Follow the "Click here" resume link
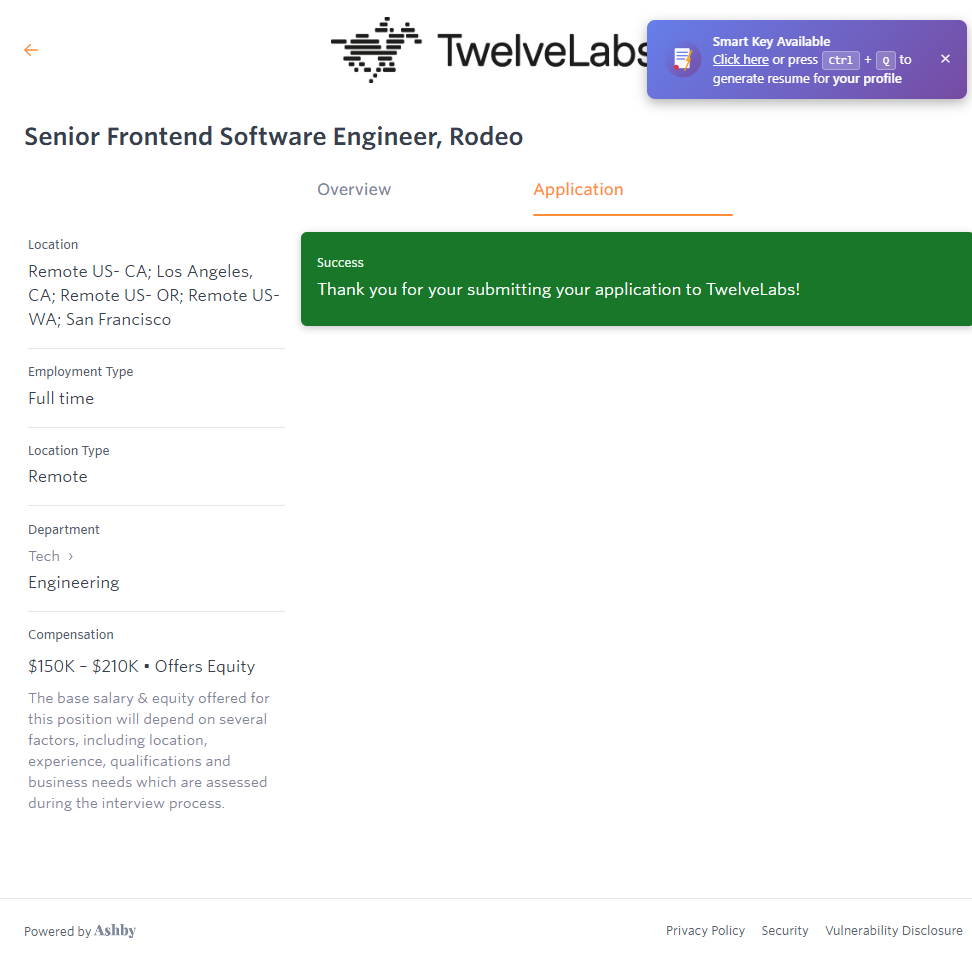972x965 pixels. point(740,60)
